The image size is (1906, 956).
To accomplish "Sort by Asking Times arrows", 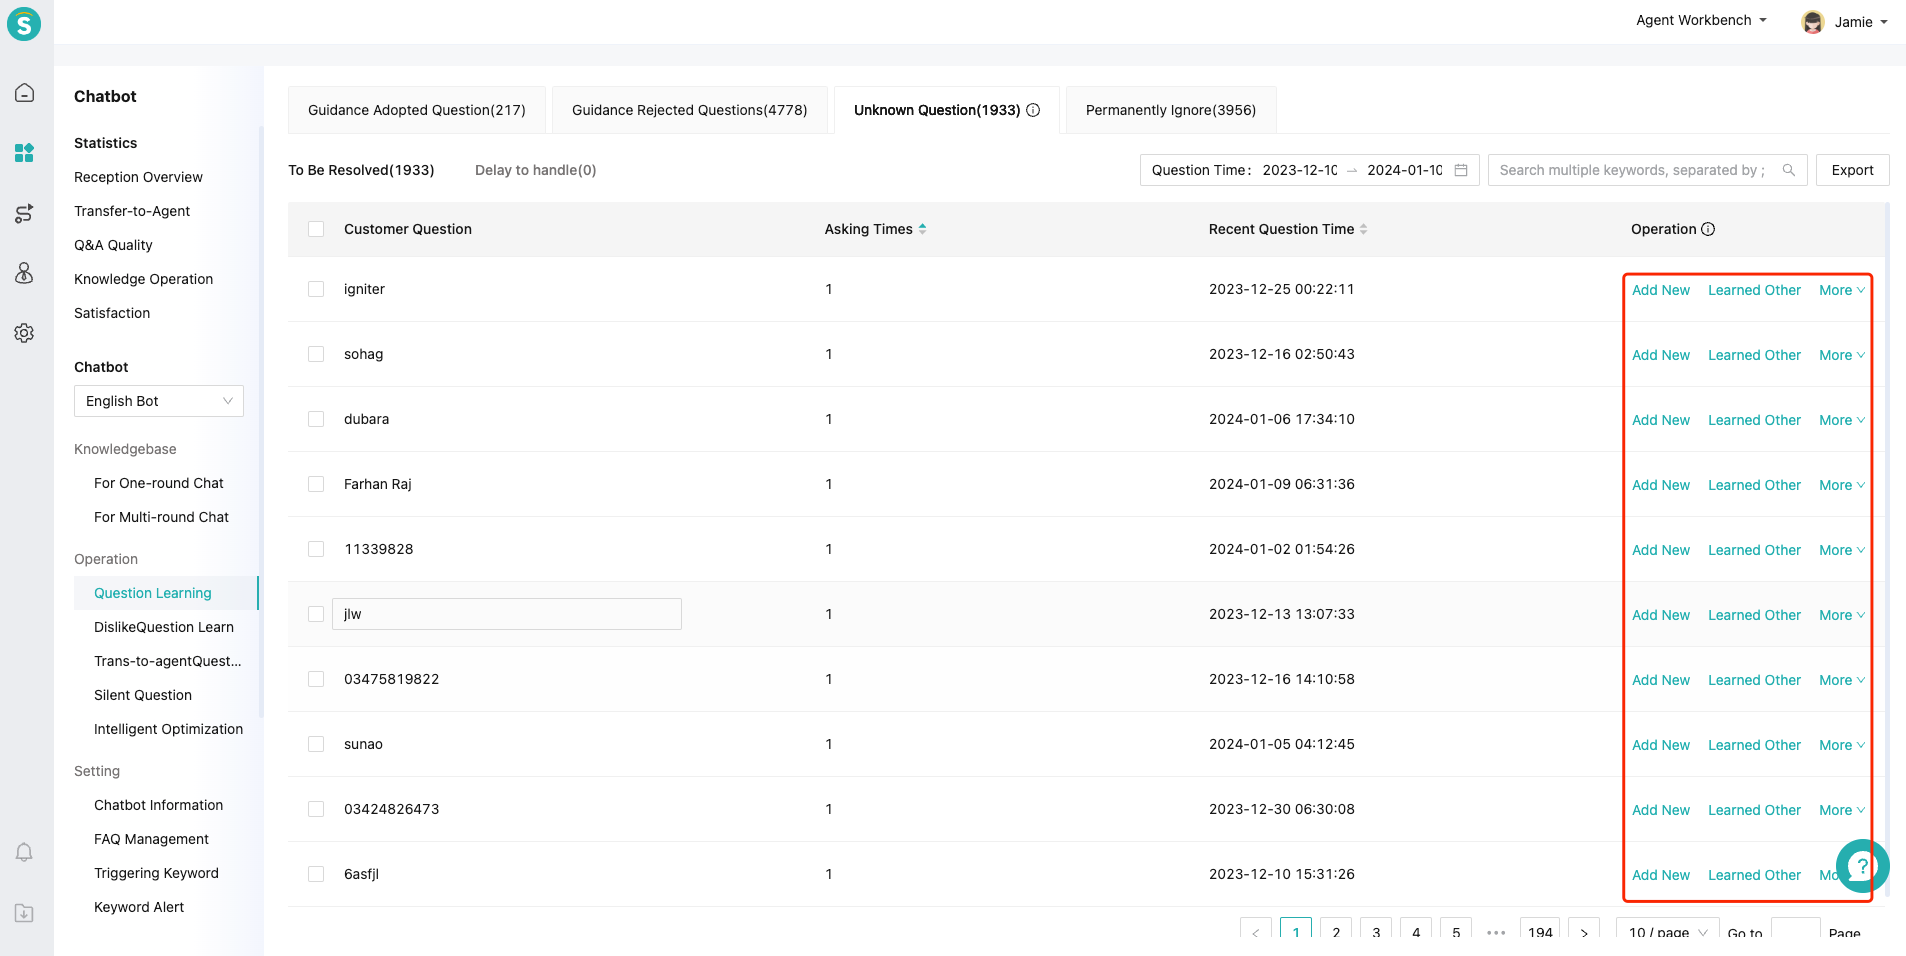I will click(x=922, y=229).
